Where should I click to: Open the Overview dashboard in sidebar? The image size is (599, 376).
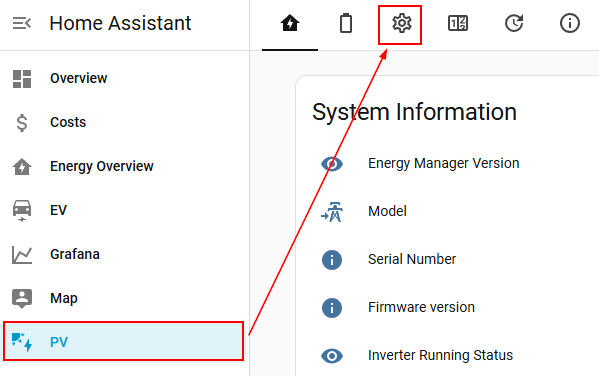pos(124,78)
